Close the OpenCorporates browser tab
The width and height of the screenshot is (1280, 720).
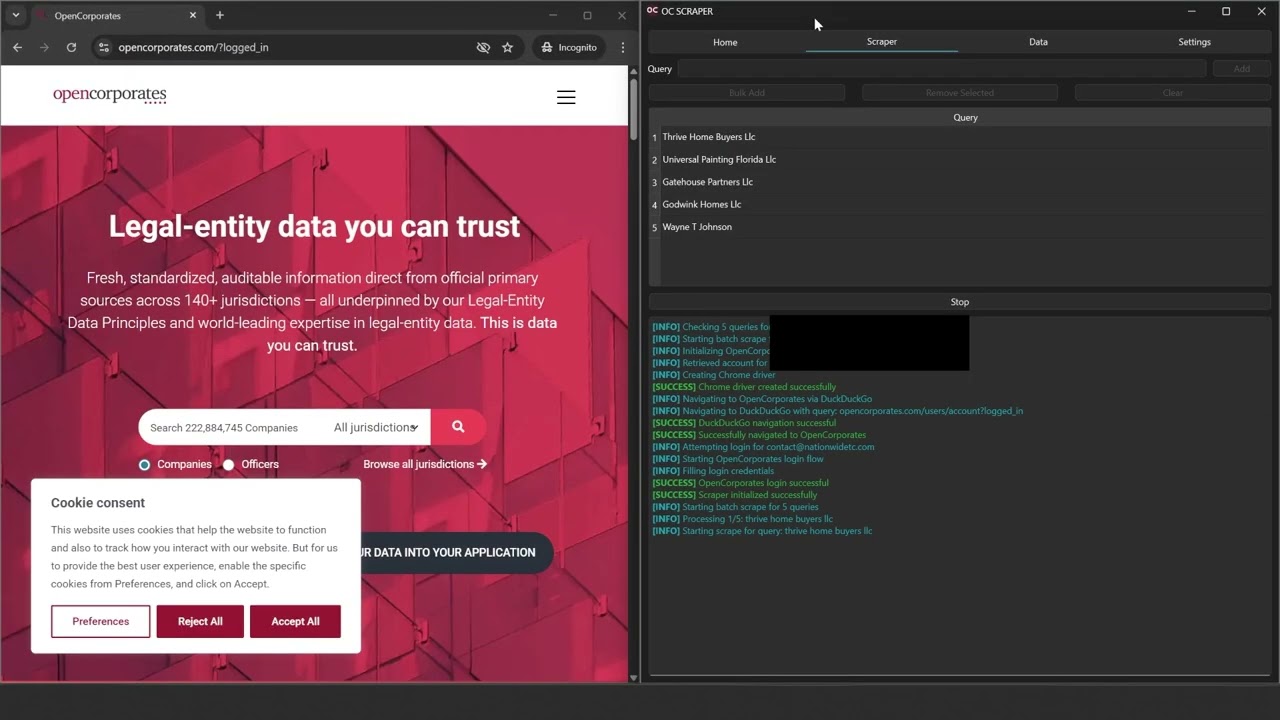coord(194,15)
